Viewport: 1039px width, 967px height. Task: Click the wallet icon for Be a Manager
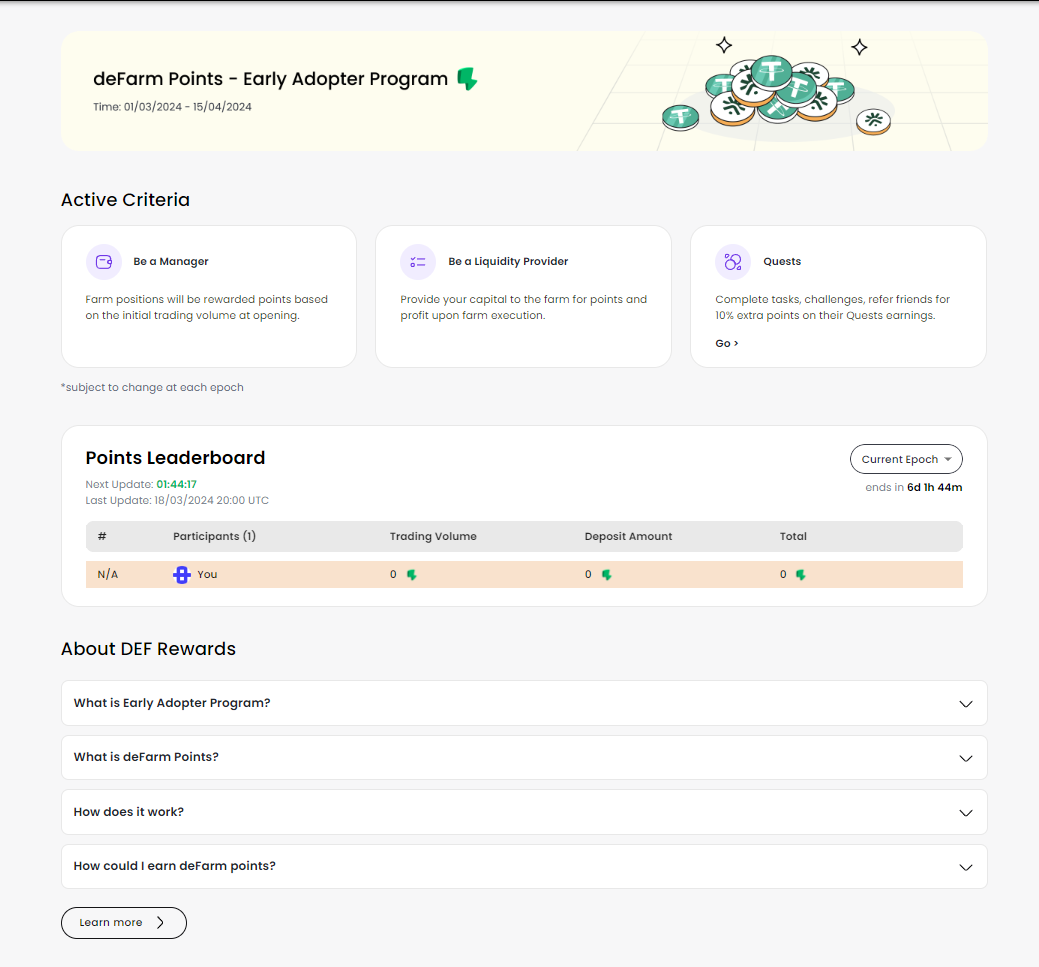click(104, 262)
